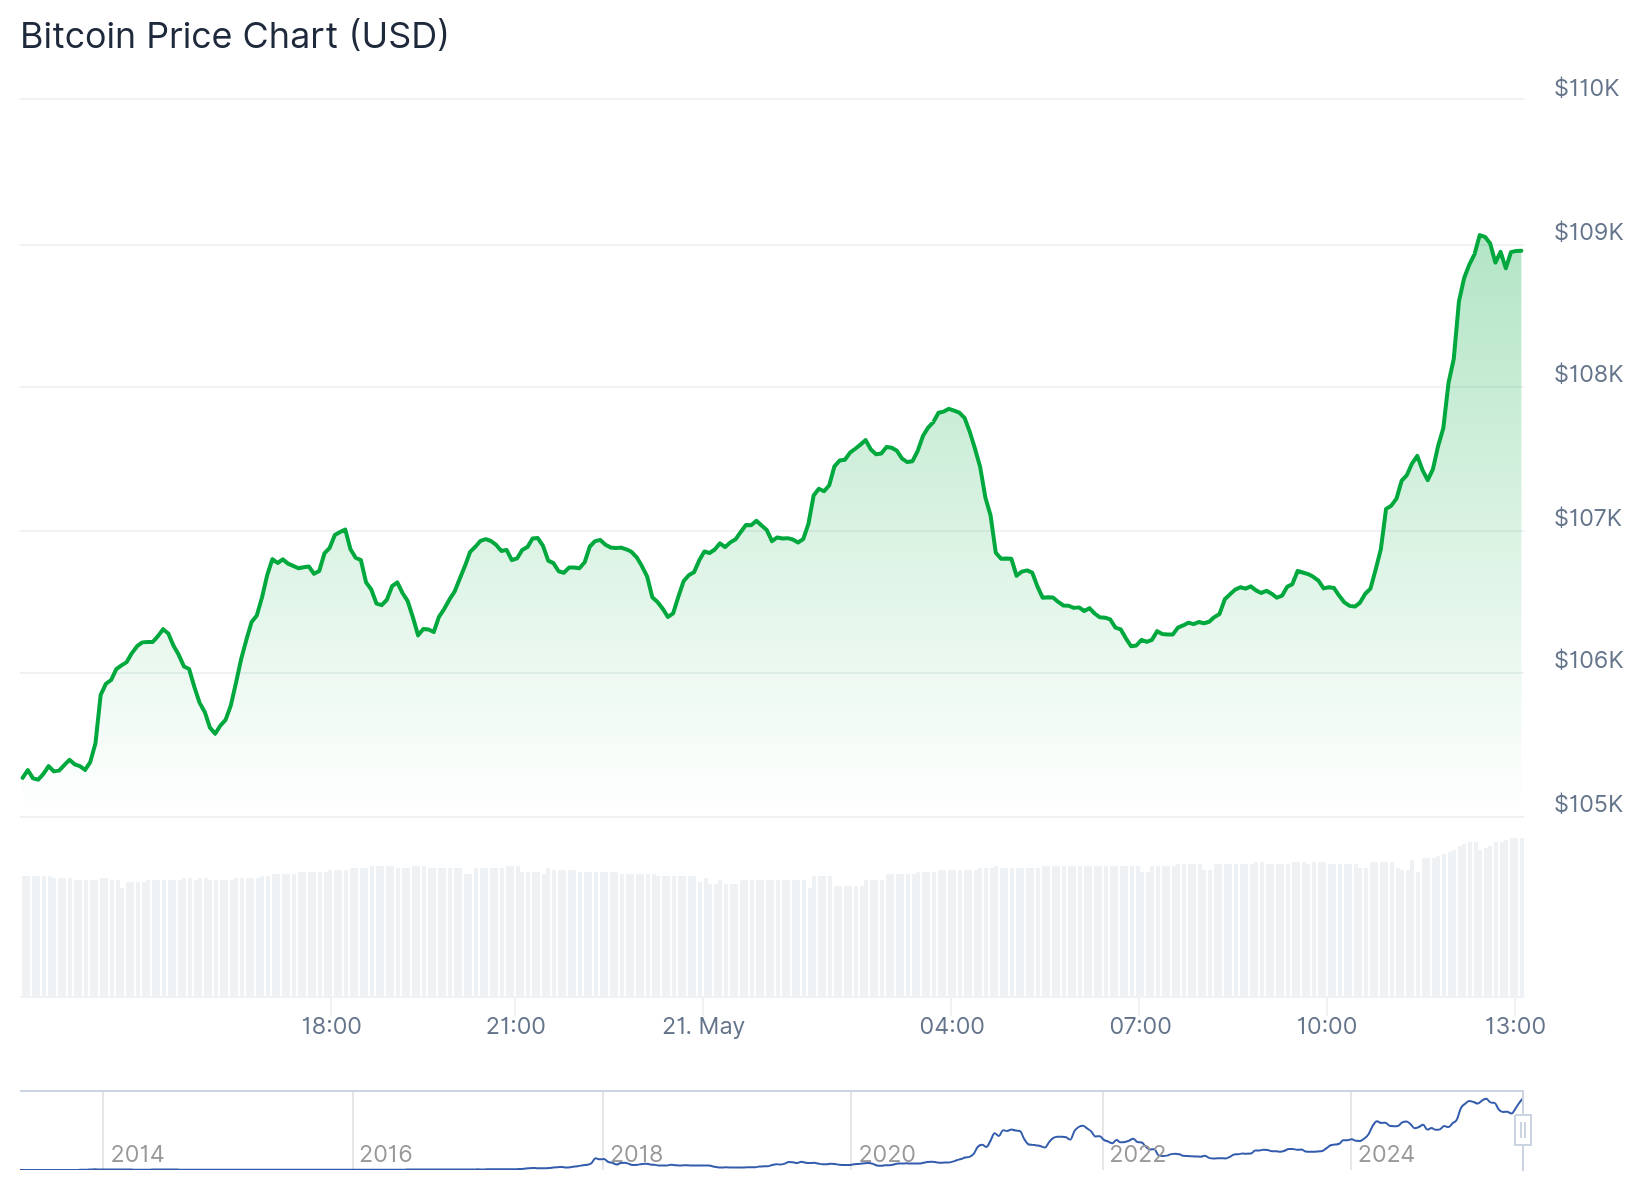
Task: Click the $105K price axis label
Action: 1588,804
